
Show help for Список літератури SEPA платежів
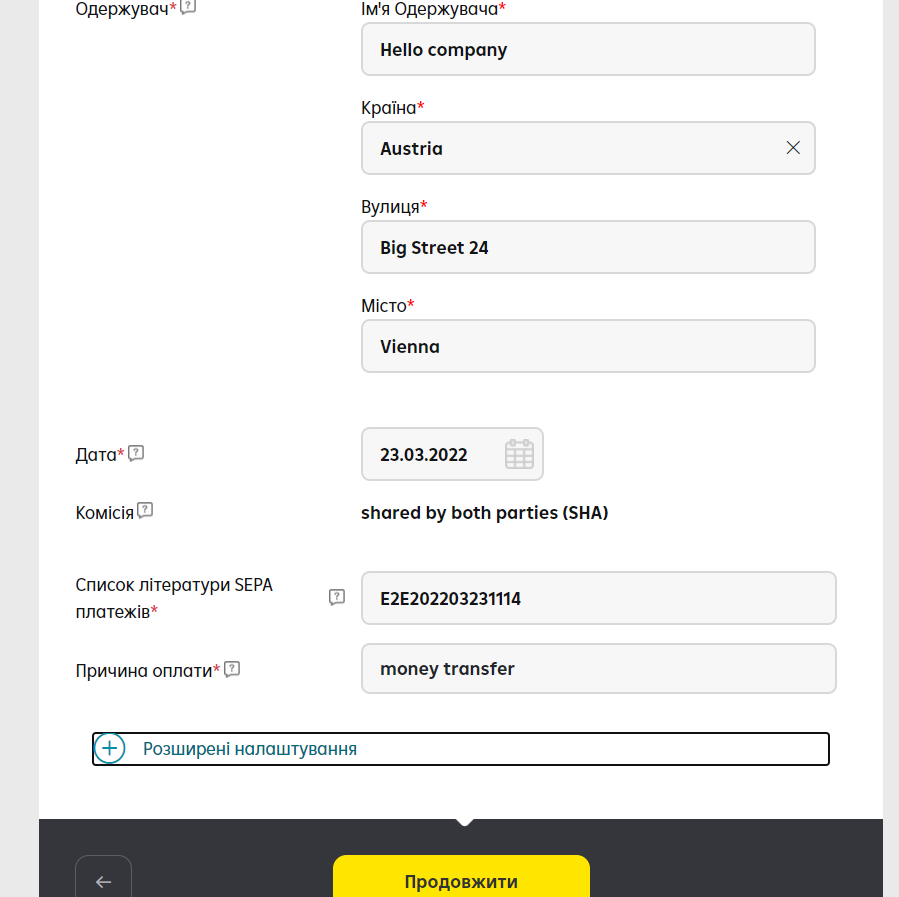[337, 597]
